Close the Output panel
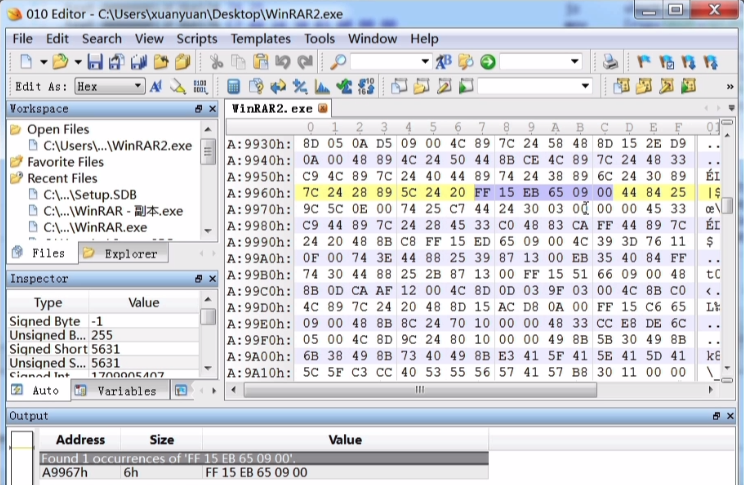744x485 pixels. pyautogui.click(x=730, y=416)
